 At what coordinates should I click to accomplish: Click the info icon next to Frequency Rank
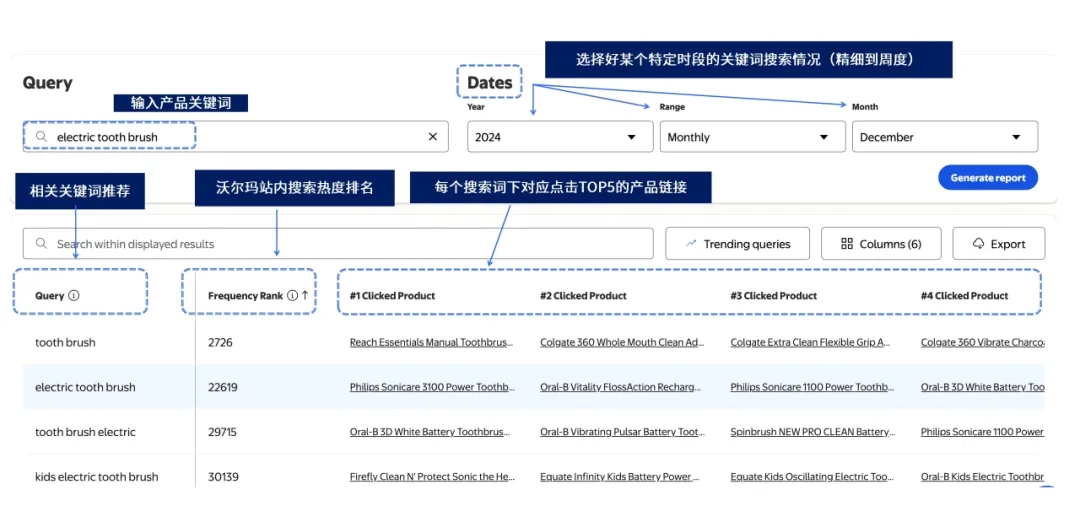(x=292, y=295)
